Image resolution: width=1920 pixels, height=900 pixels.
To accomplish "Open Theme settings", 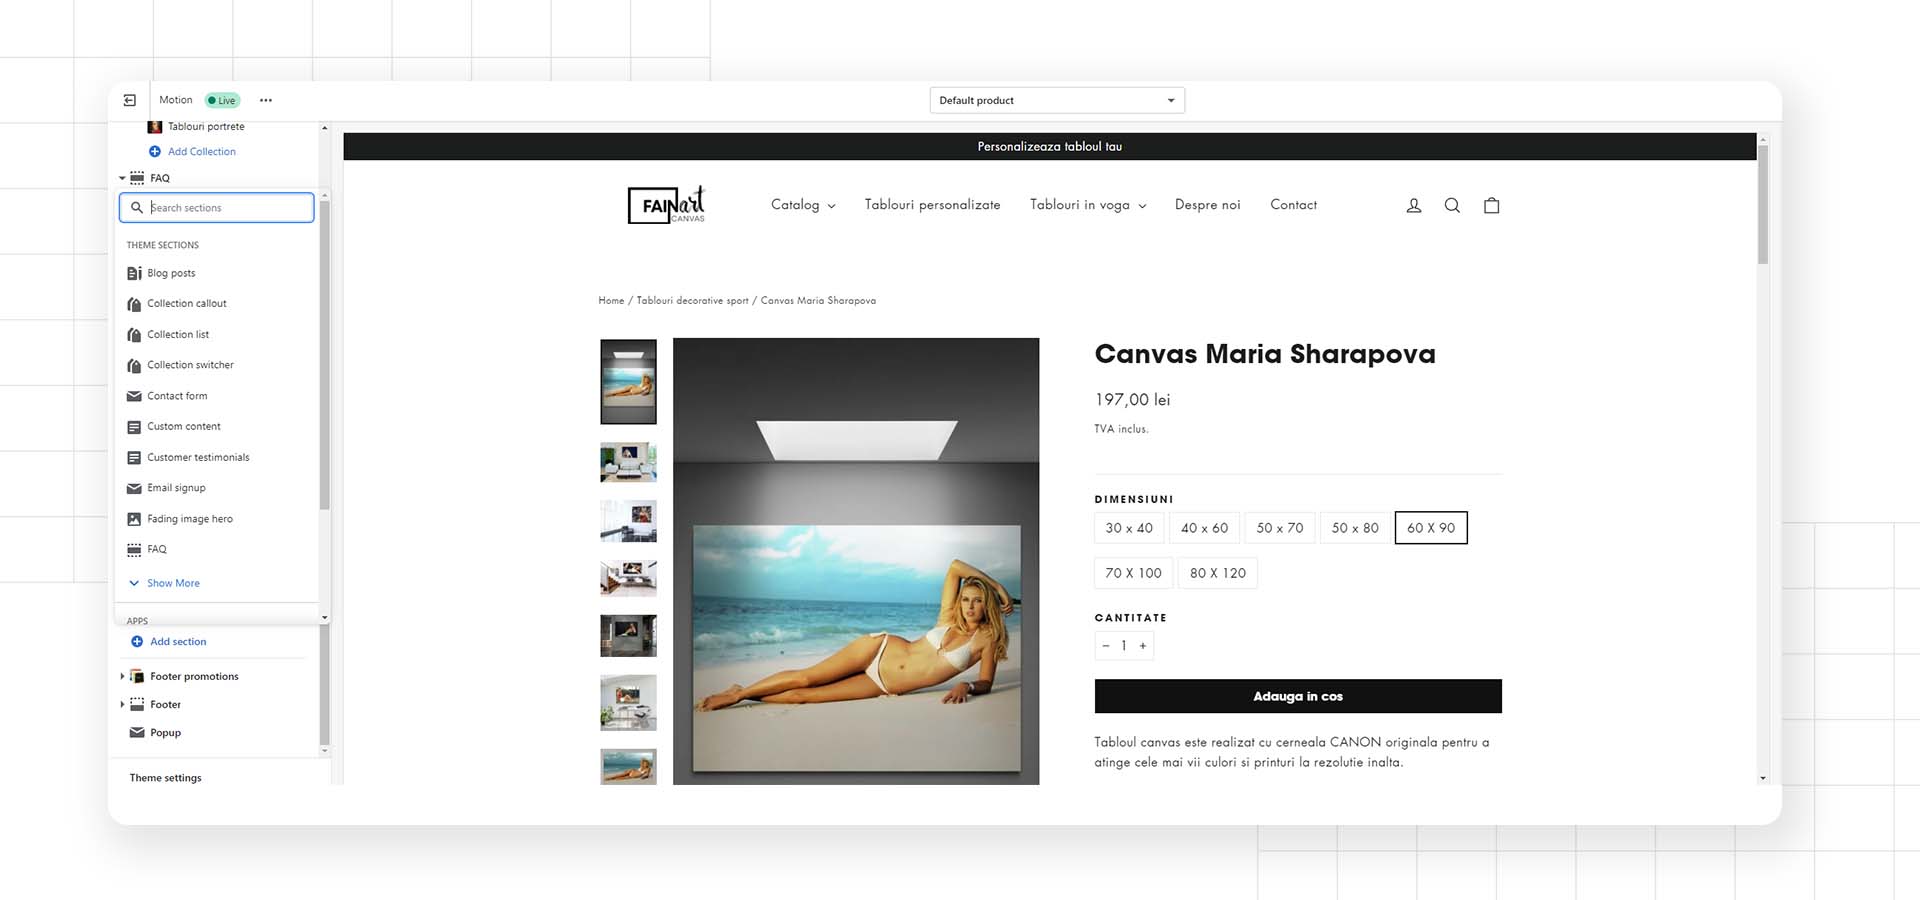I will [x=165, y=778].
